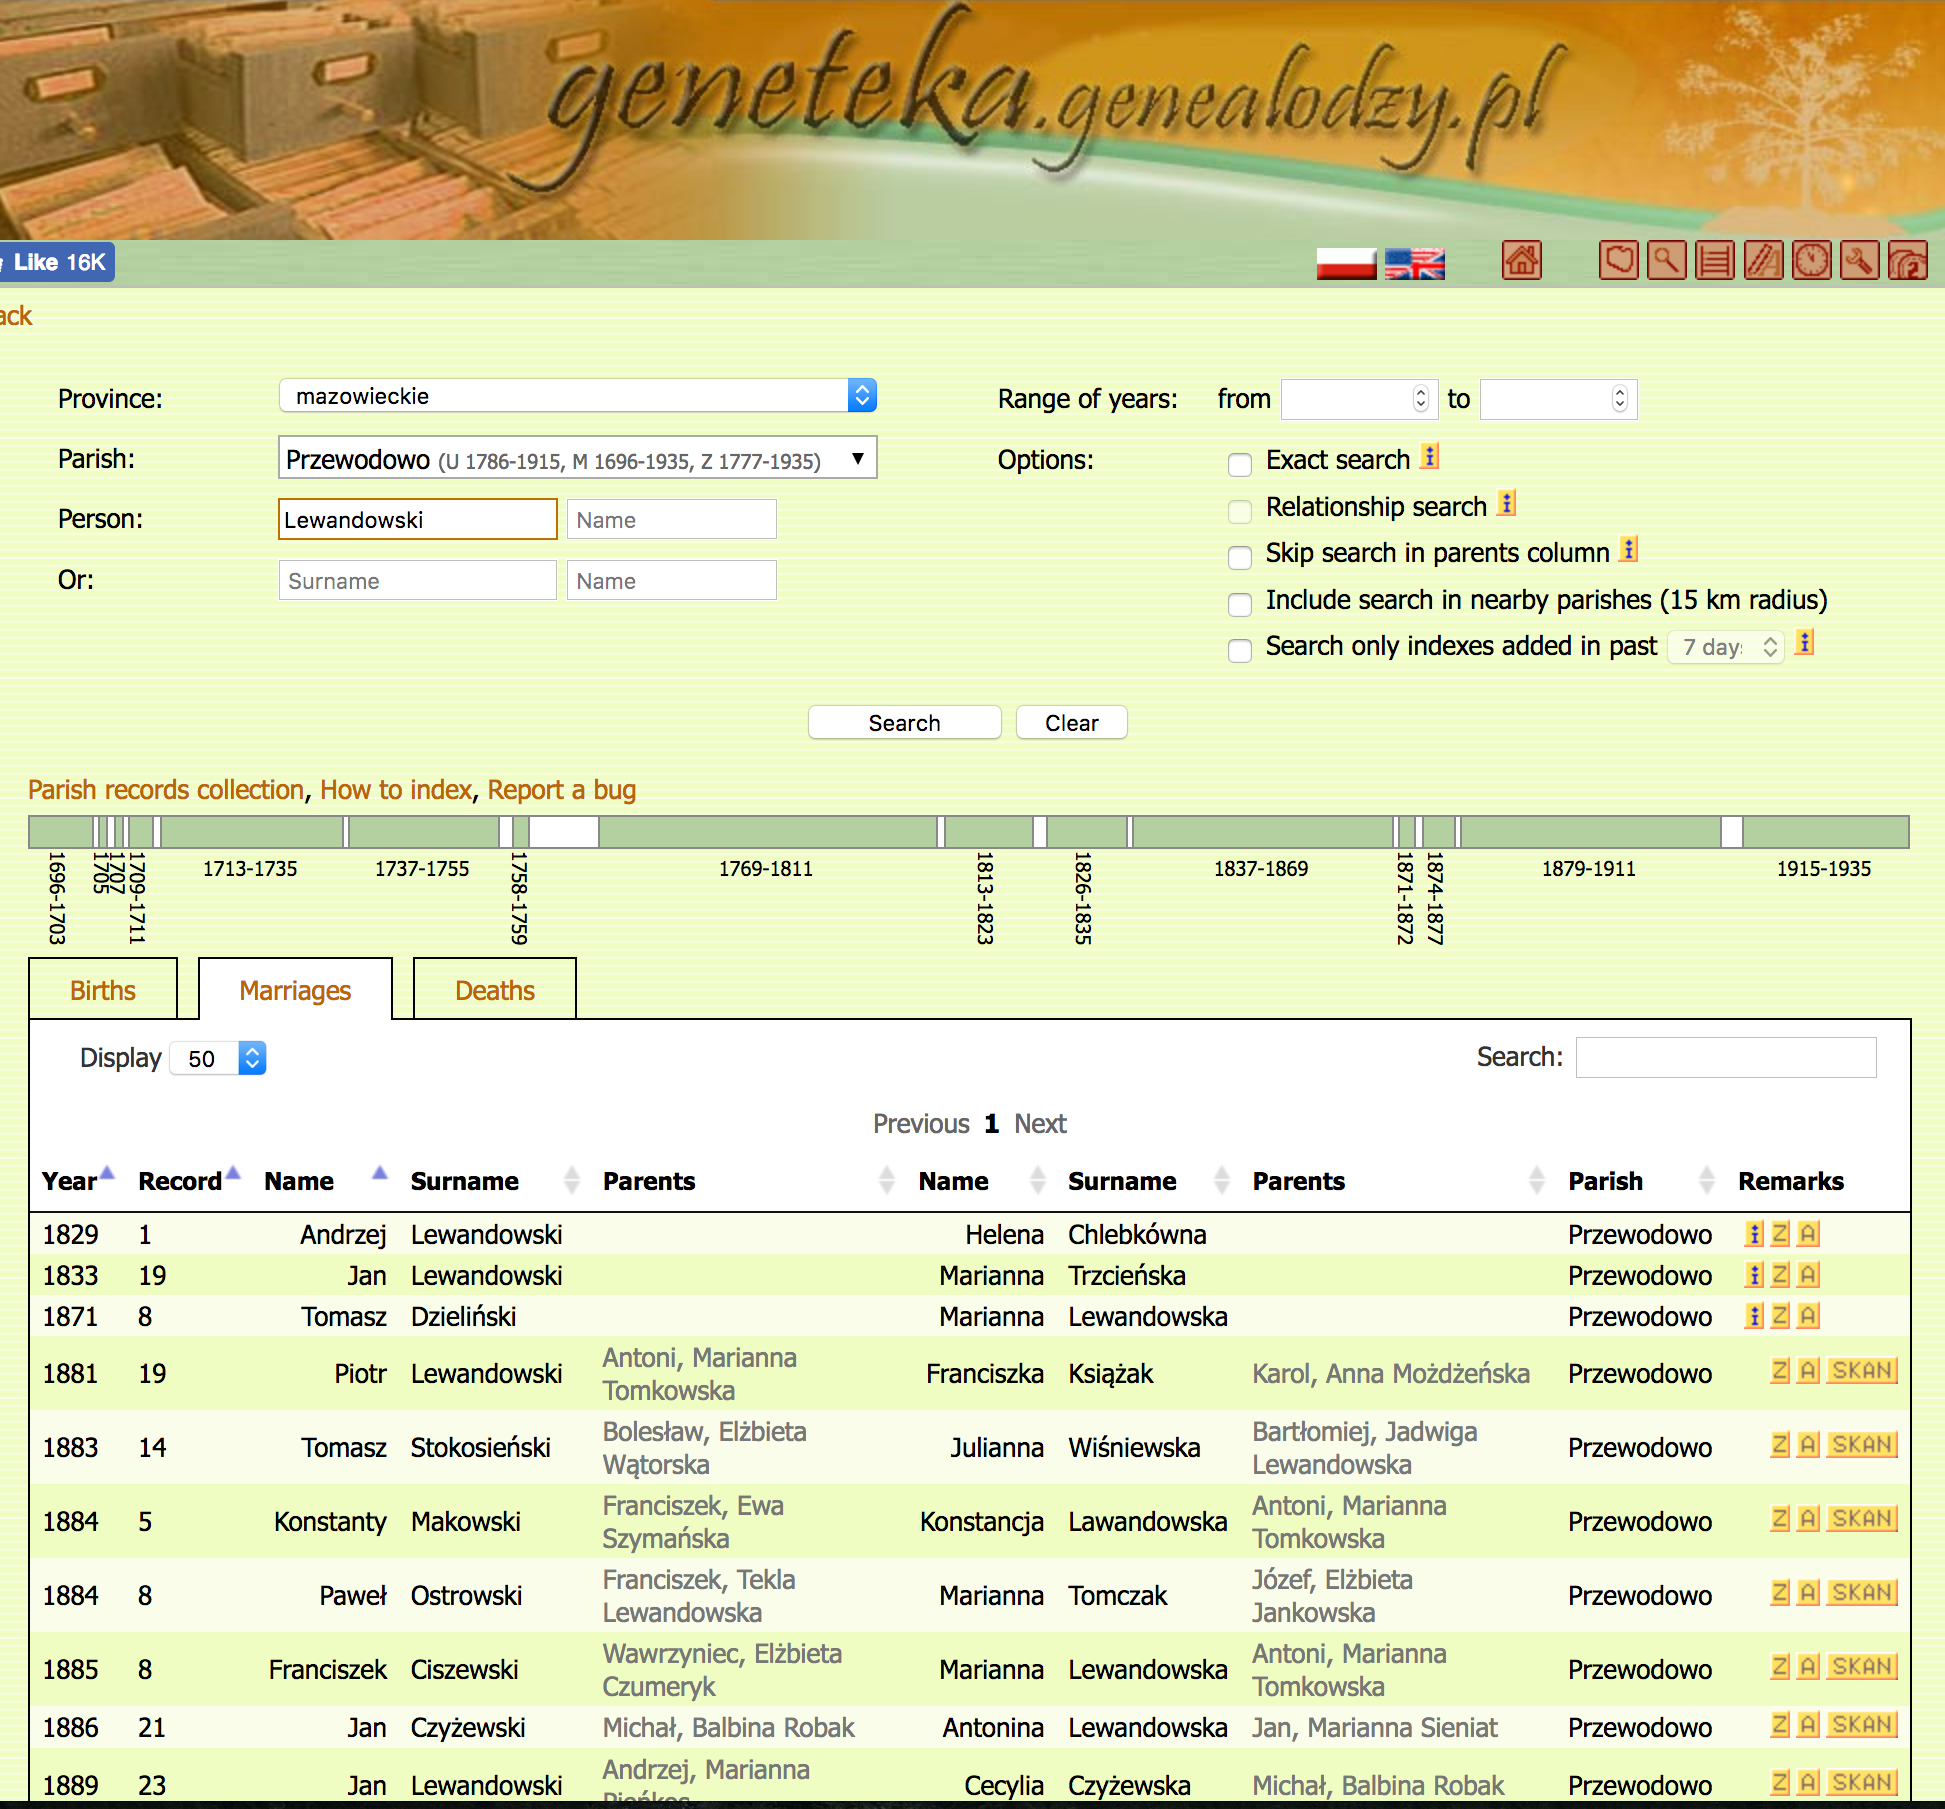Enable the Exact search checkbox
Image resolution: width=1945 pixels, height=1809 pixels.
tap(1240, 464)
